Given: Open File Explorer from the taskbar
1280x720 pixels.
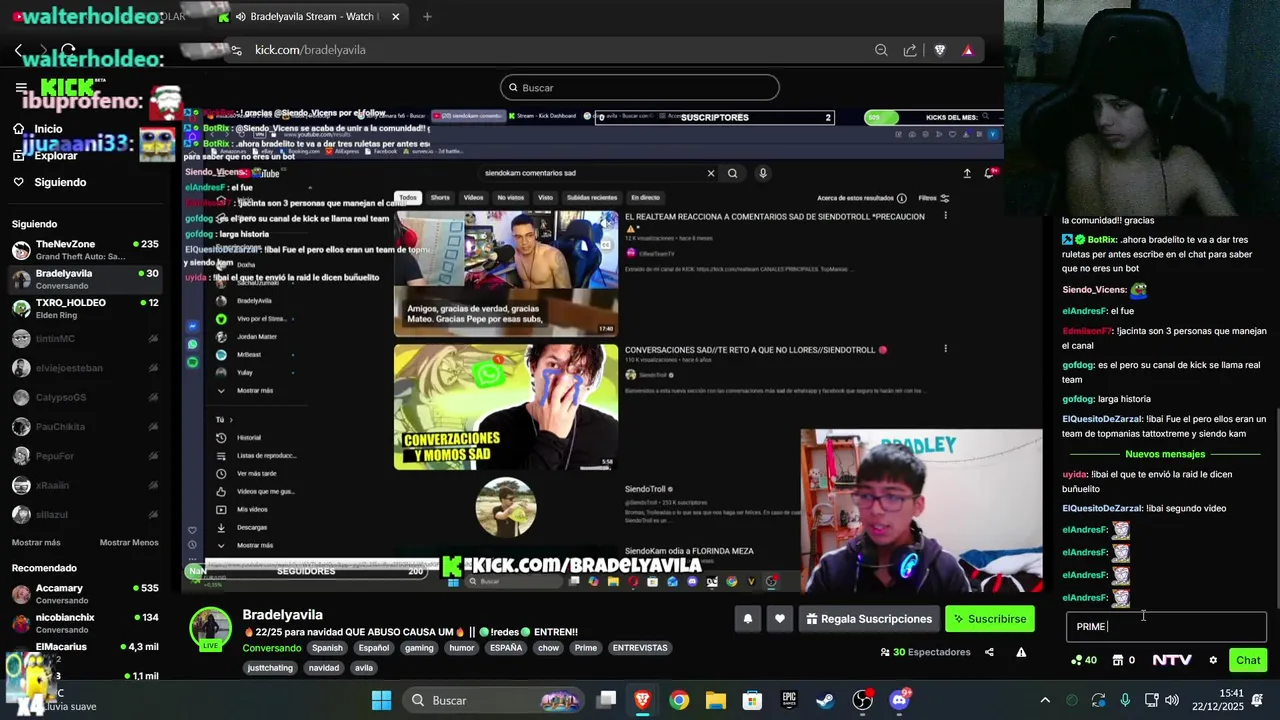Looking at the screenshot, I should point(715,700).
